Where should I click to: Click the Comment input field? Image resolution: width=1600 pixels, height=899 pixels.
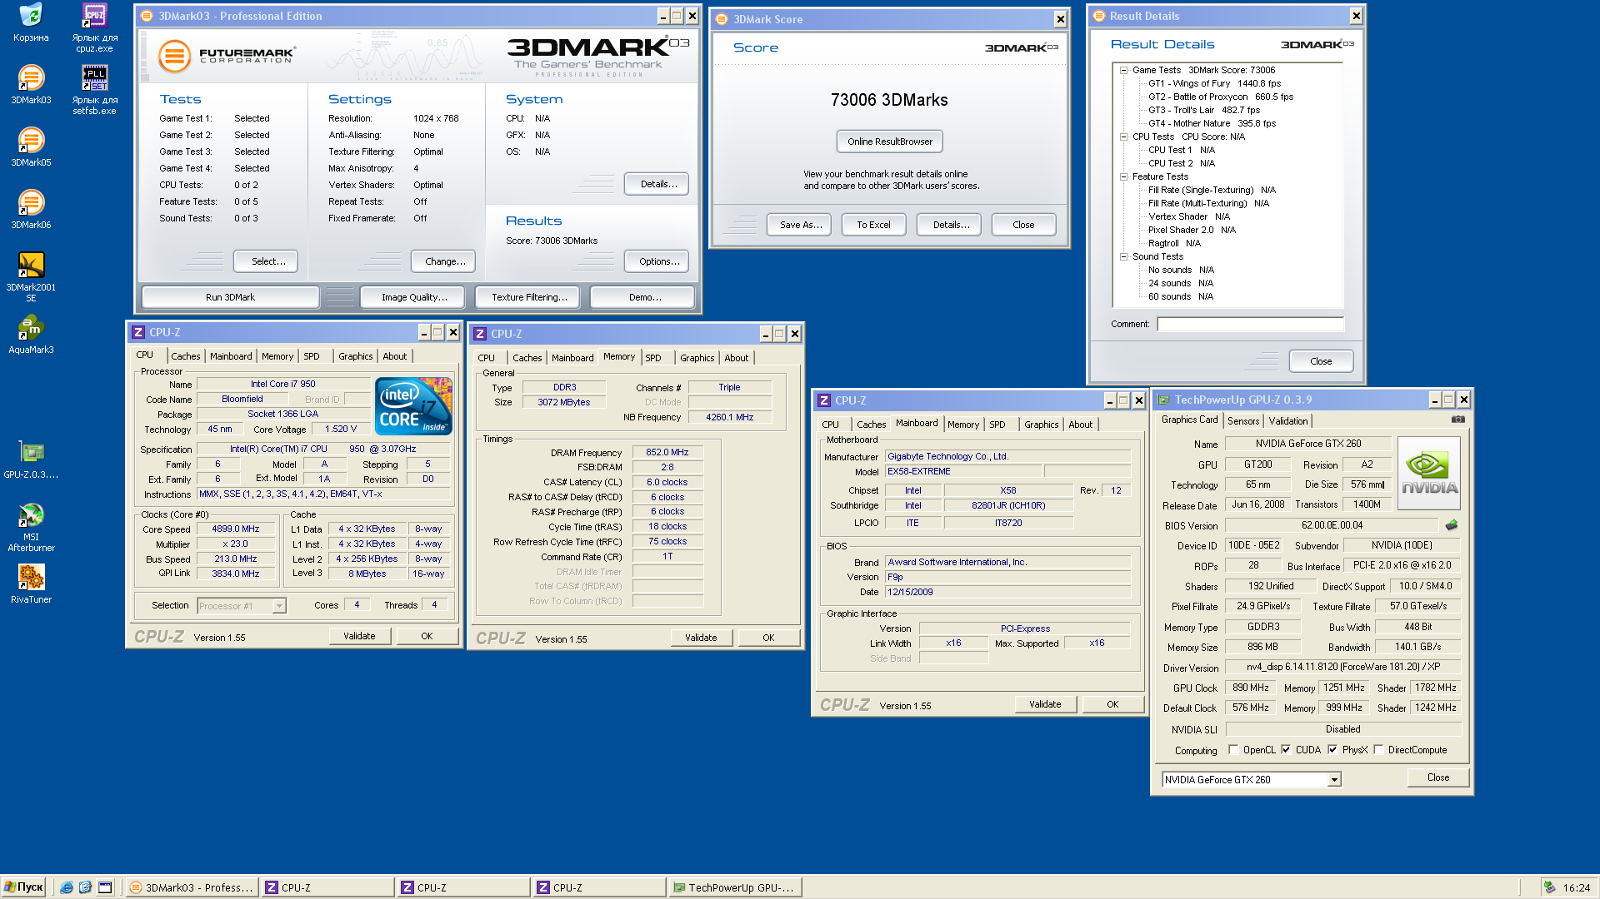[x=1250, y=324]
